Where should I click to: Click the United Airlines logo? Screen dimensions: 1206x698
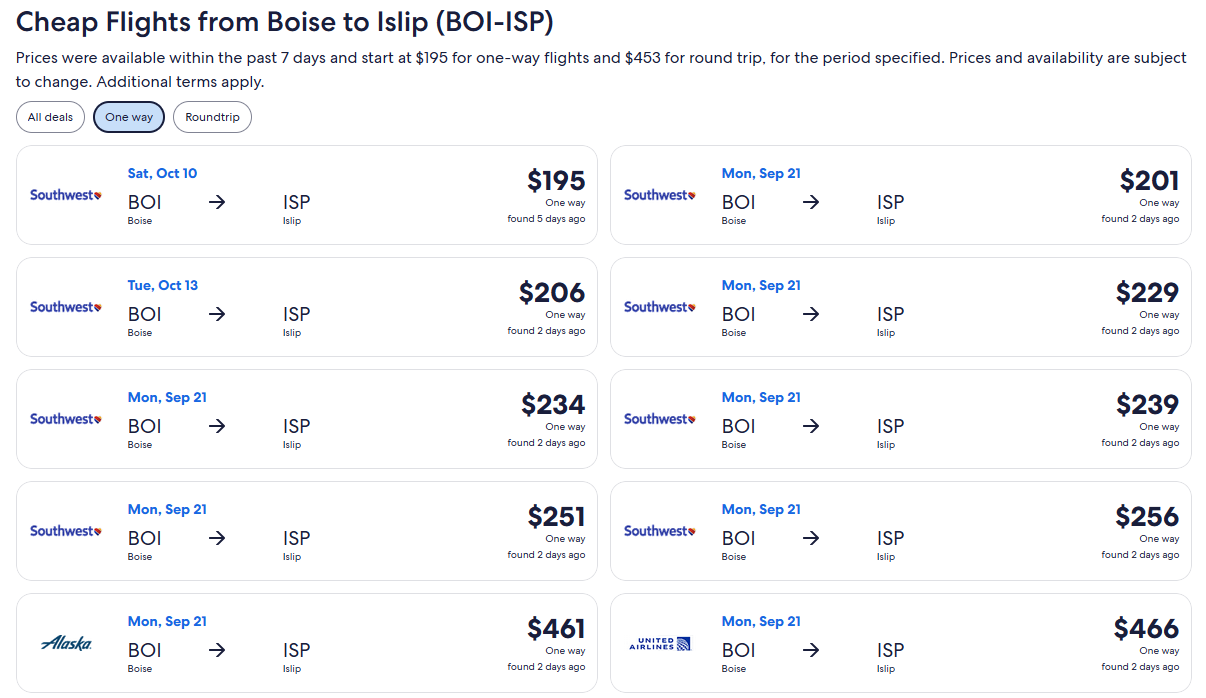click(660, 643)
